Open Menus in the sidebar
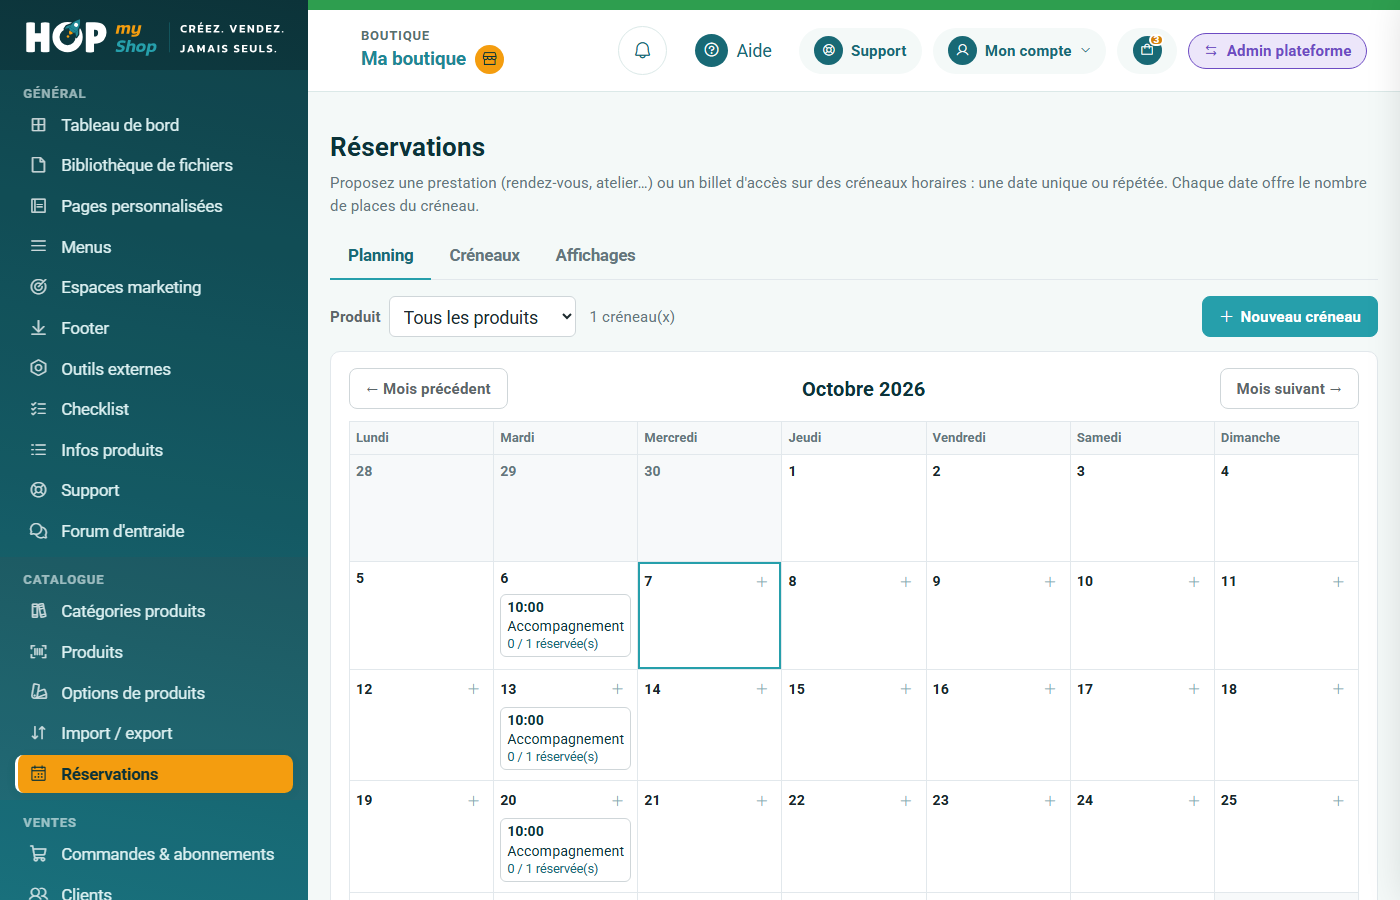The height and width of the screenshot is (900, 1400). point(86,247)
